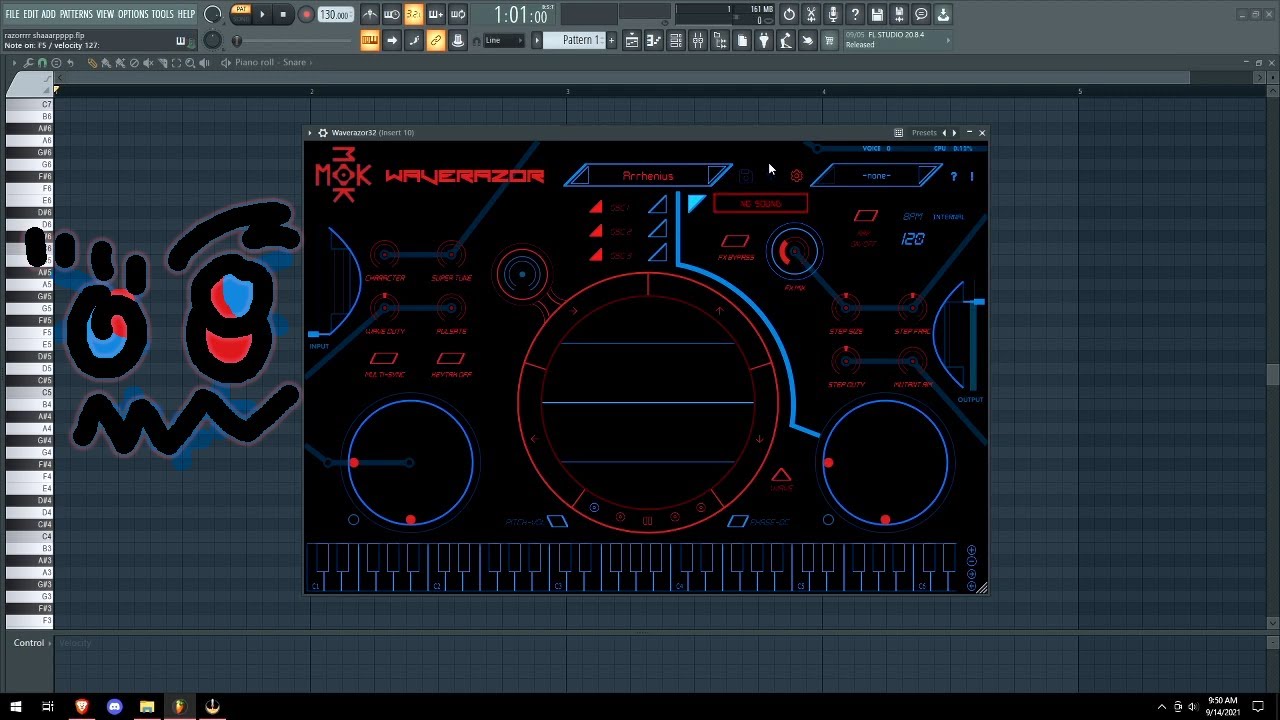
Task: Open the EDIT menu
Action: pyautogui.click(x=31, y=14)
